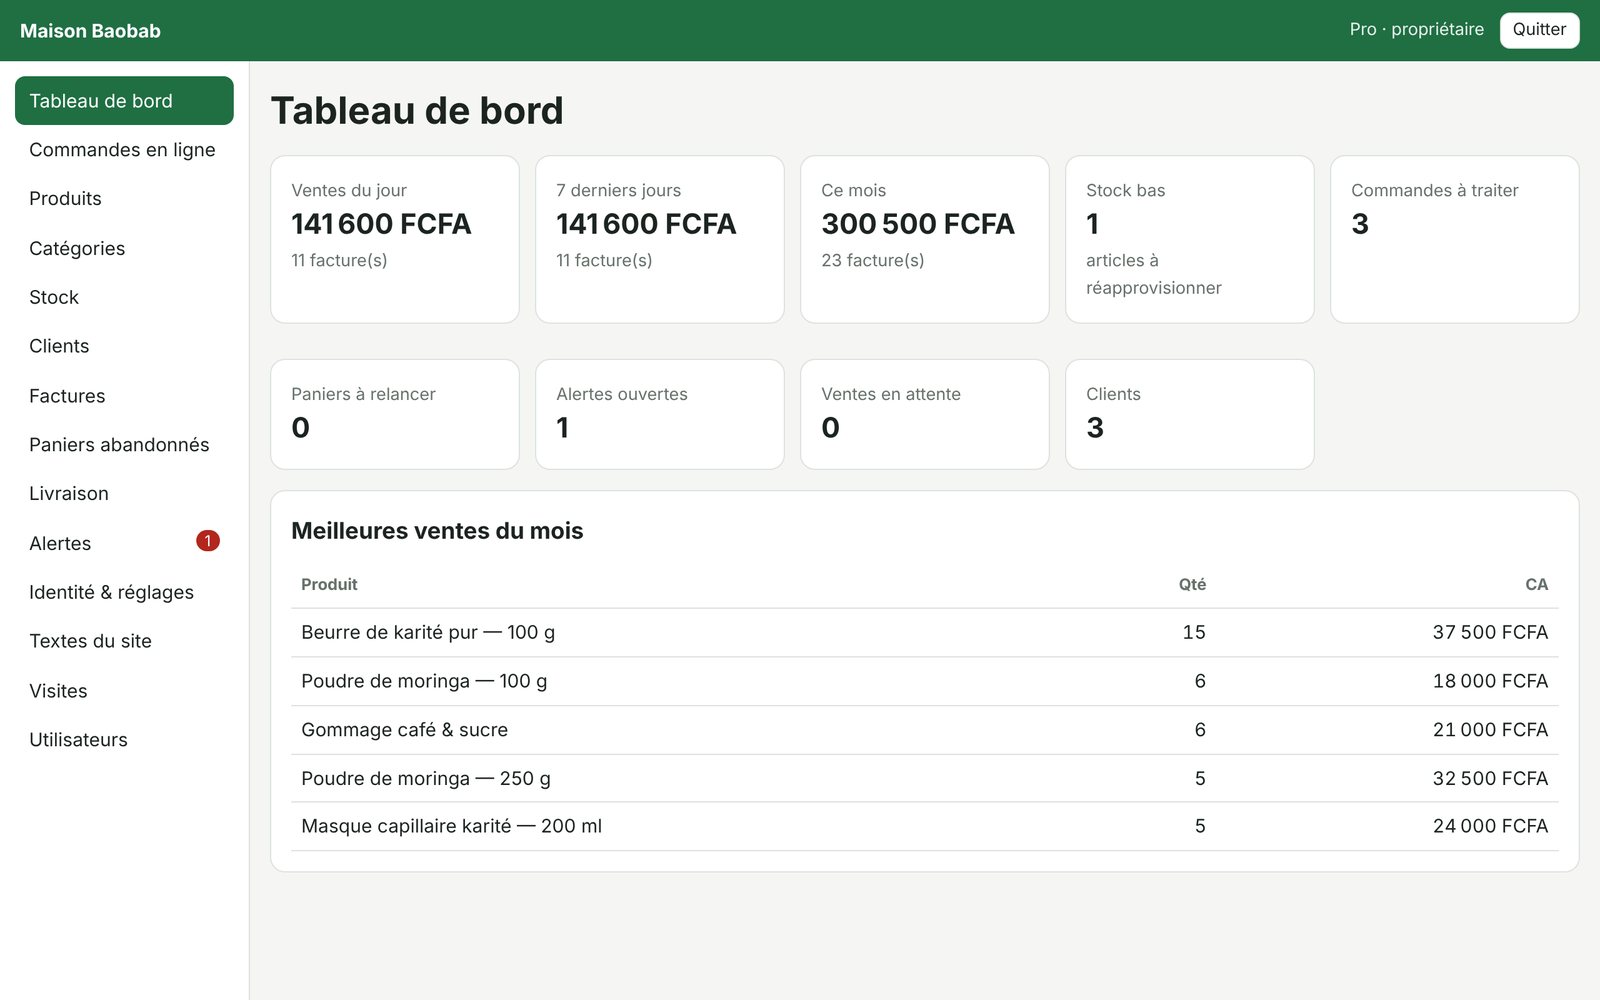Open the Stock page in sidebar
1600x1000 pixels.
[124, 297]
